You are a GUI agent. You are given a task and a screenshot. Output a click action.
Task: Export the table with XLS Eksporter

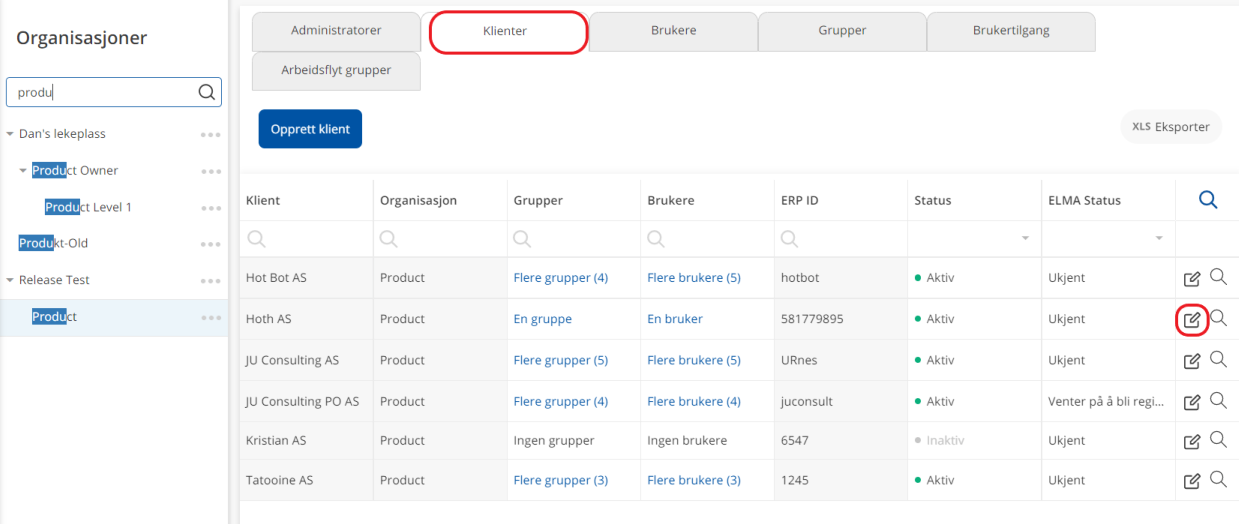[x=1170, y=127]
